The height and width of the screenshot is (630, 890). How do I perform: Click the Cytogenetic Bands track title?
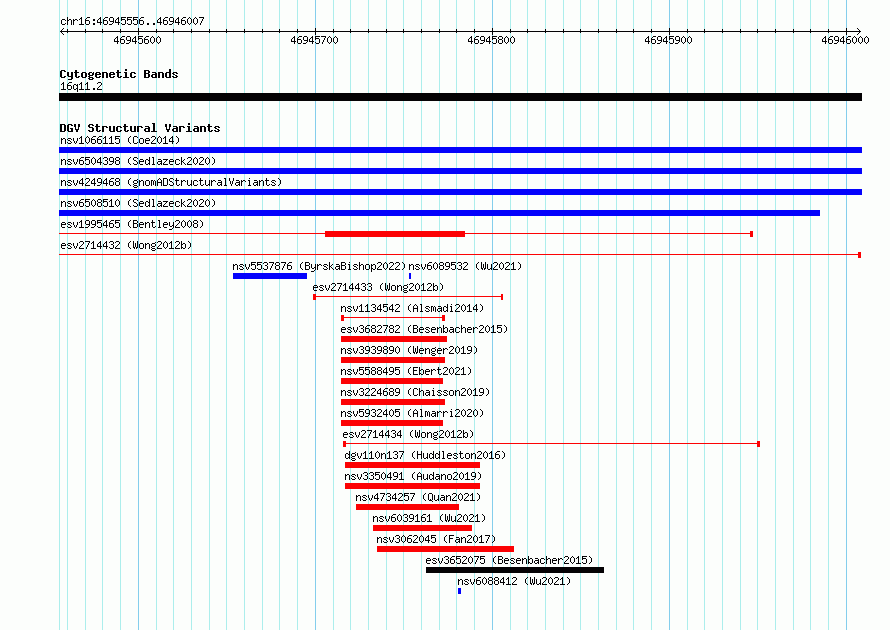[x=119, y=74]
